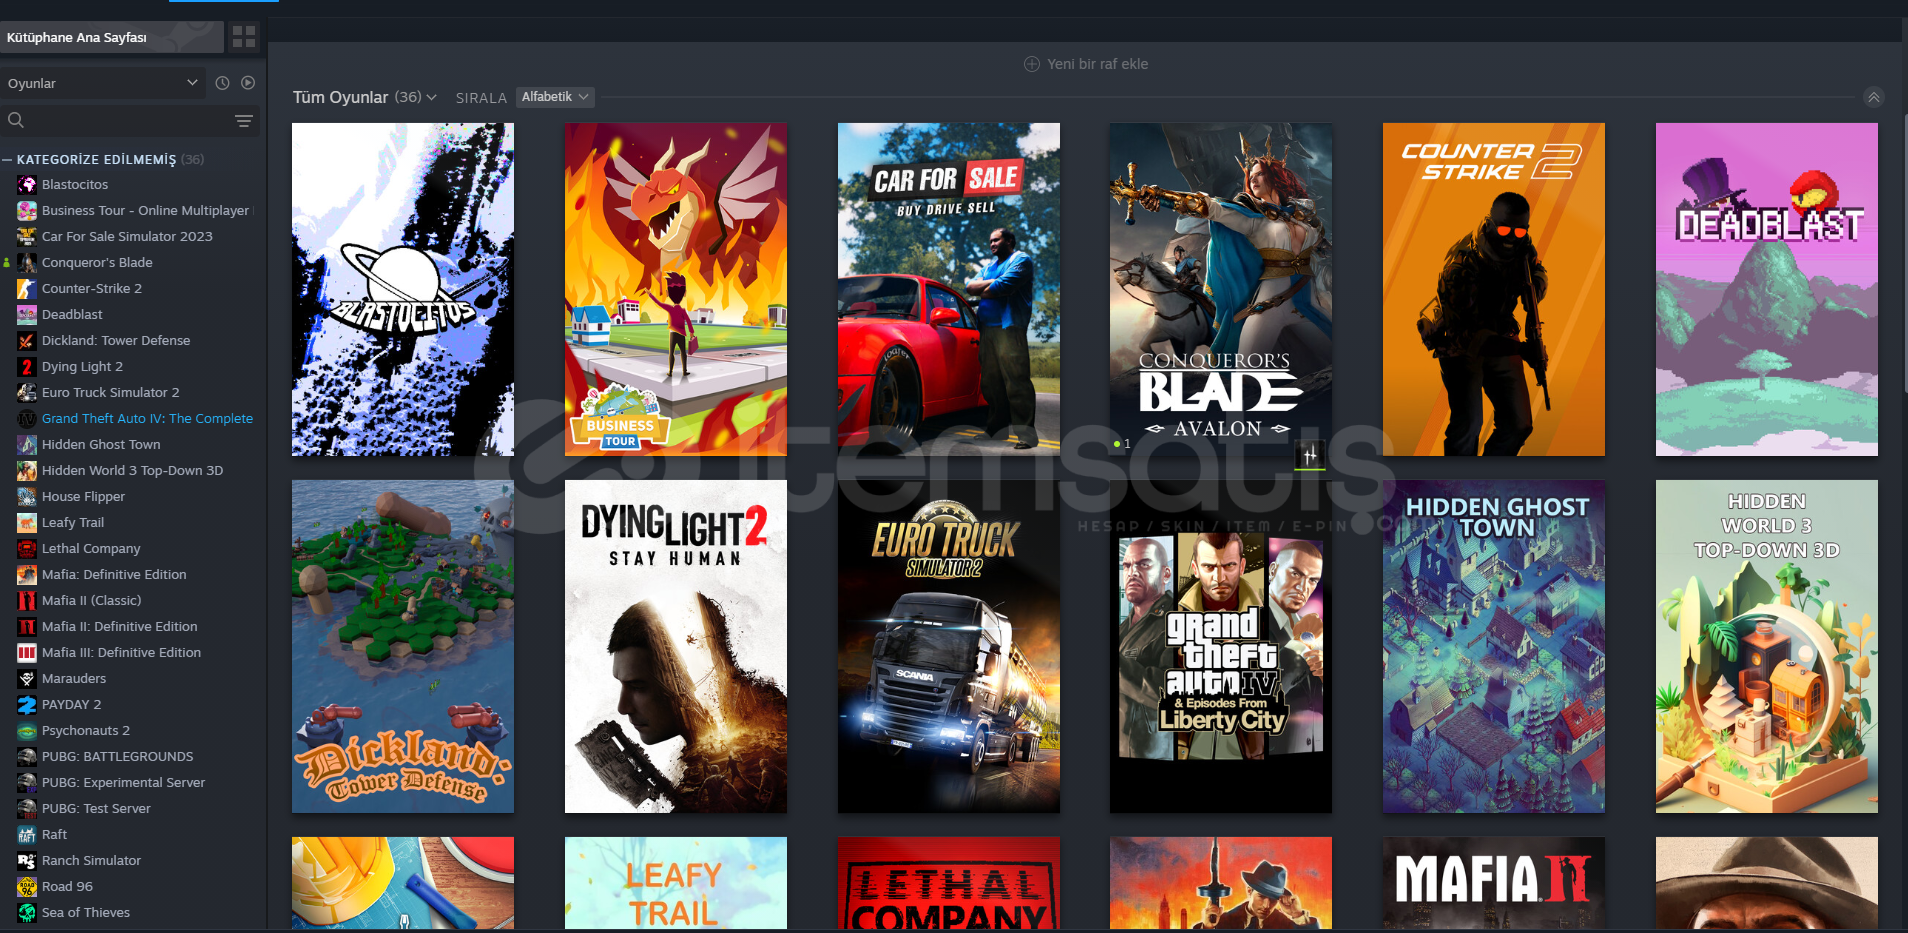Click the Mafia II (Classic) sidebar icon
This screenshot has height=933, width=1908.
click(27, 600)
